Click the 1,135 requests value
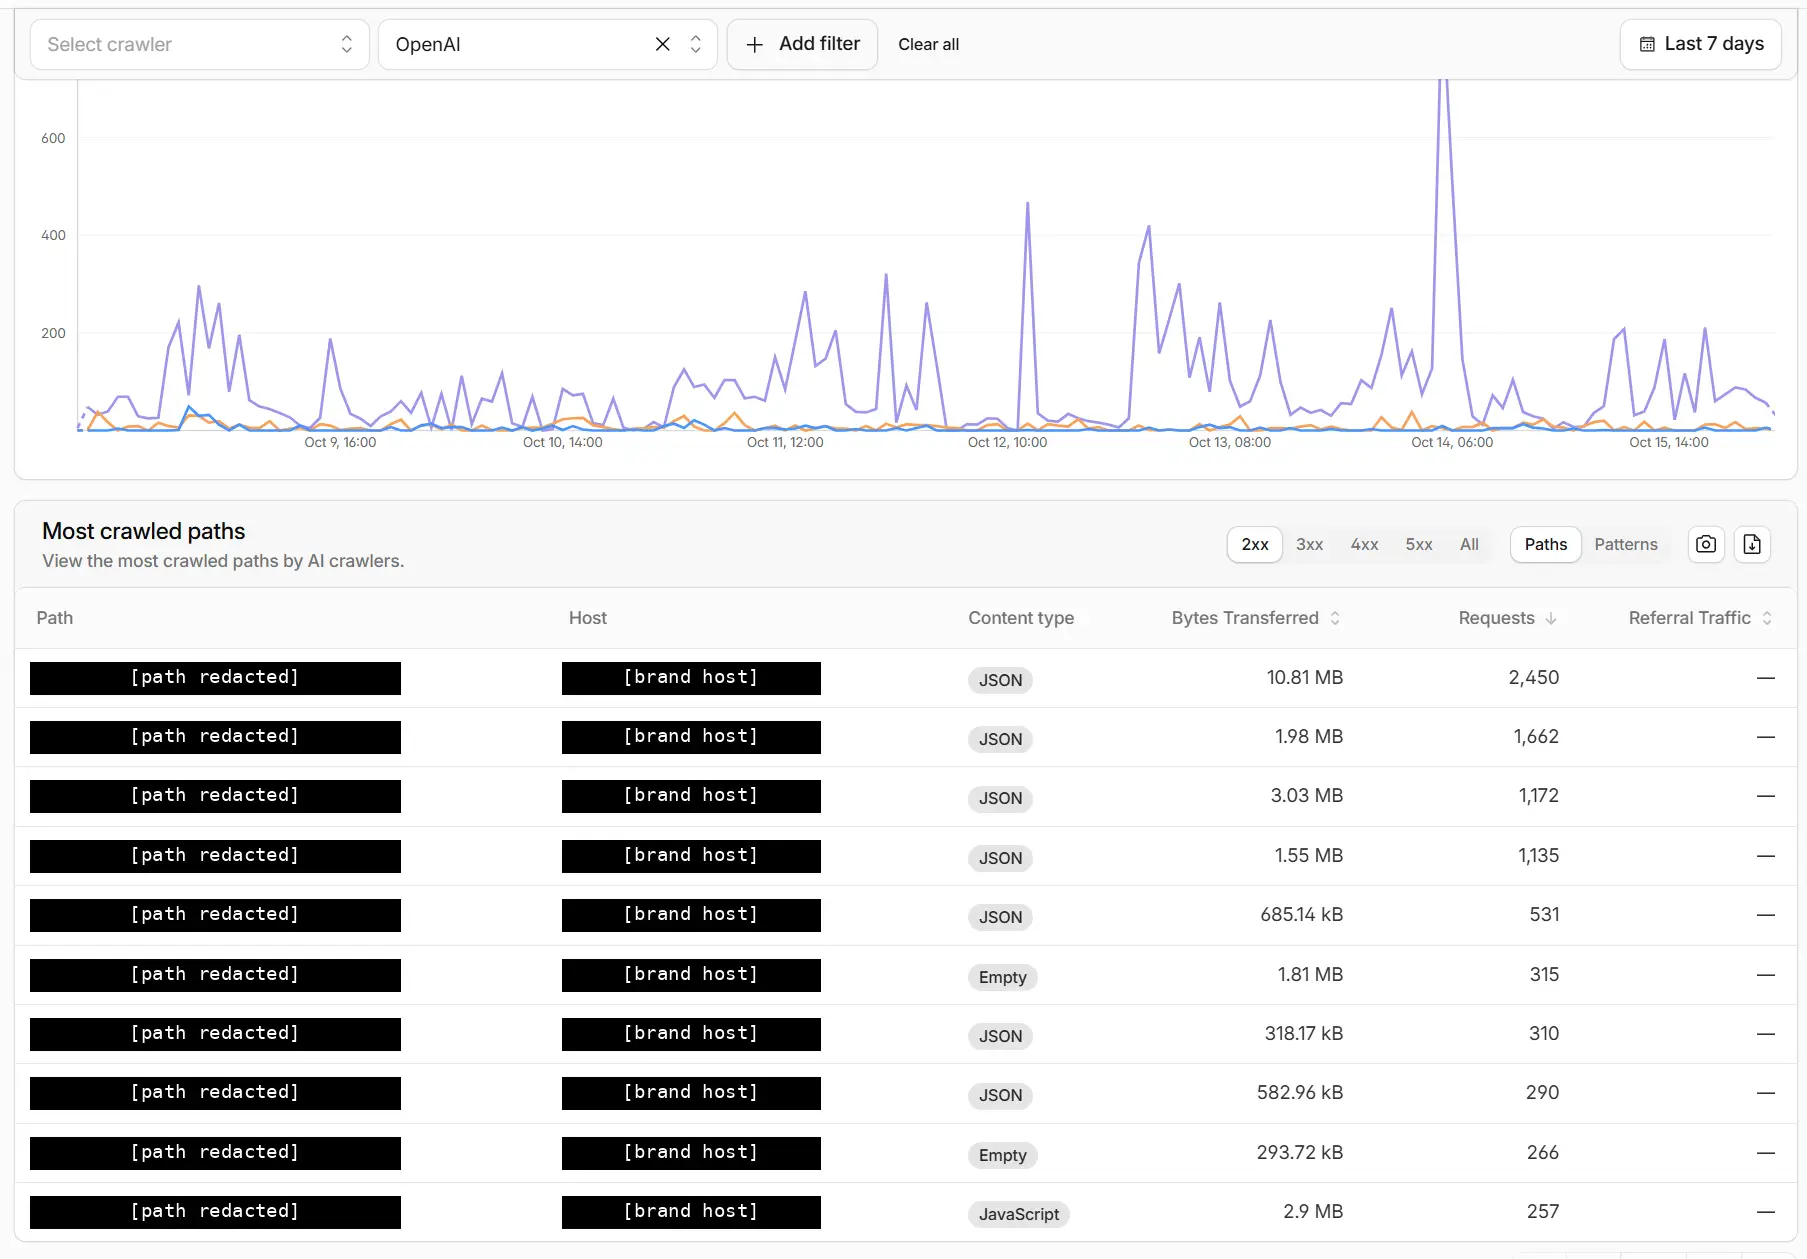Screen dimensions: 1807x1259 pyautogui.click(x=1539, y=856)
